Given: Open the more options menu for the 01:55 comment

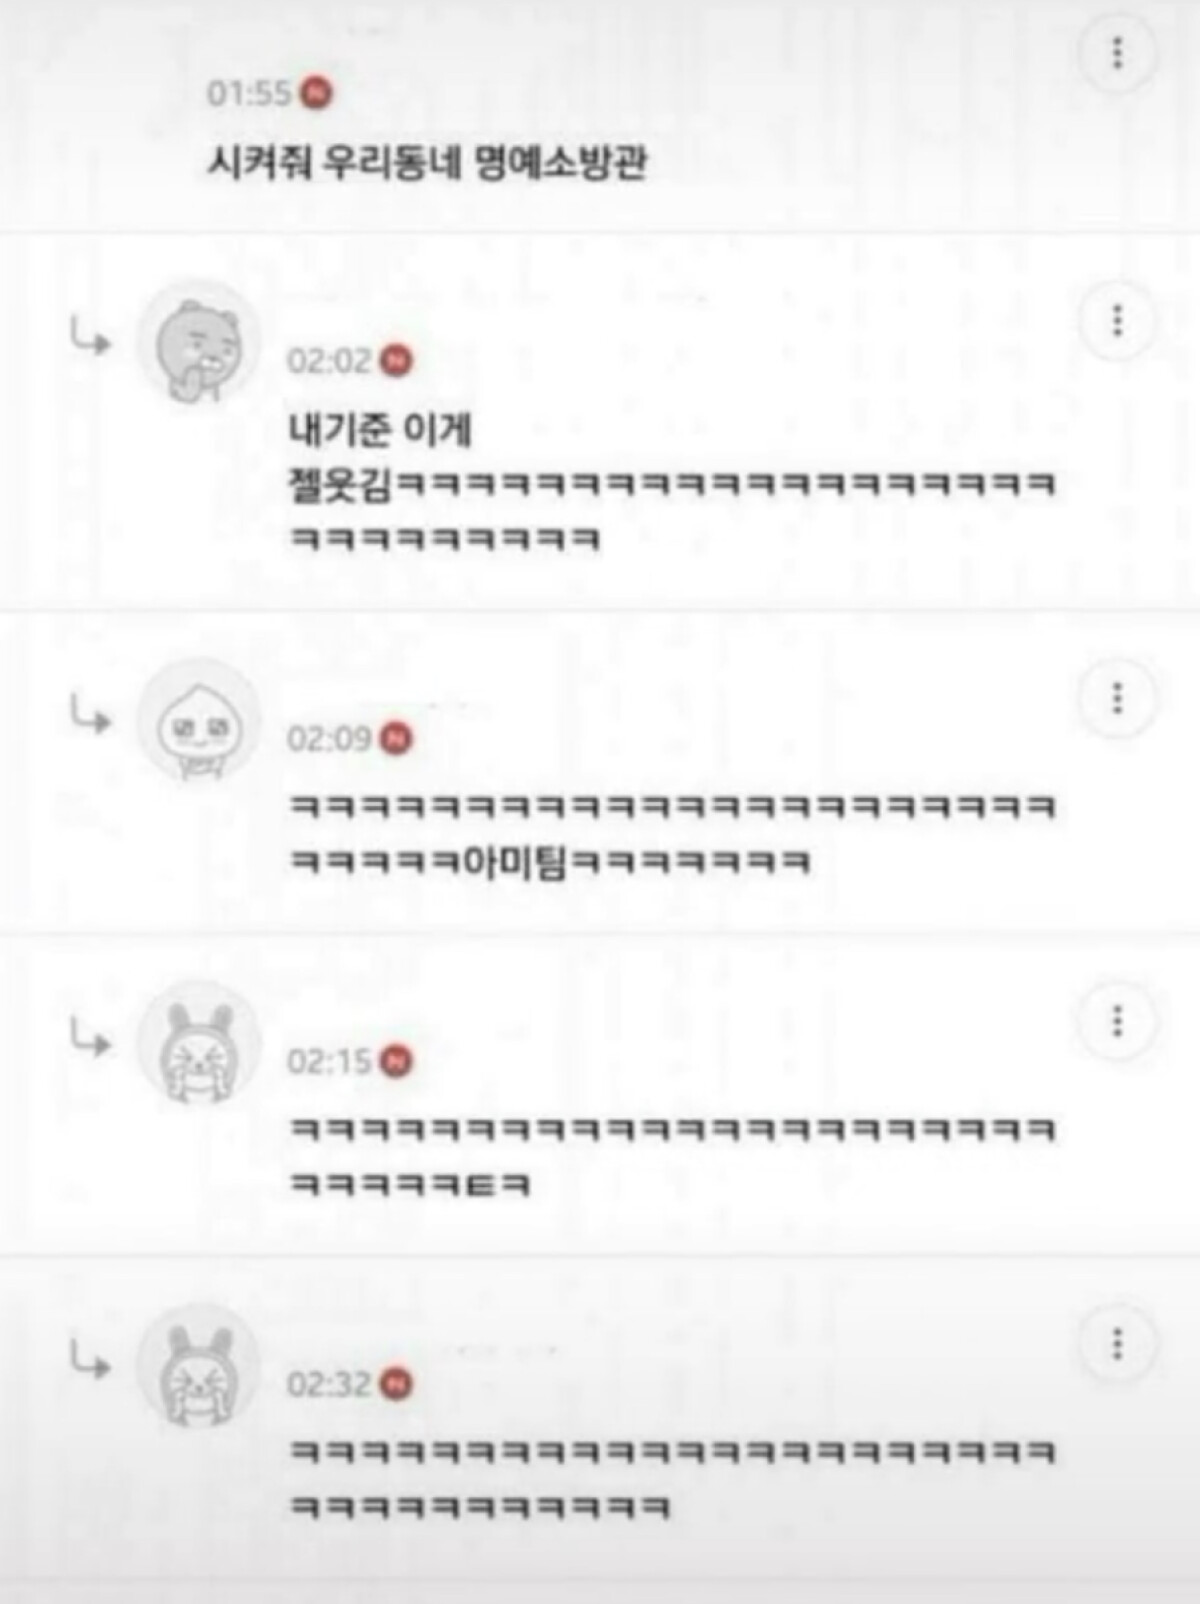Looking at the screenshot, I should [x=1117, y=52].
